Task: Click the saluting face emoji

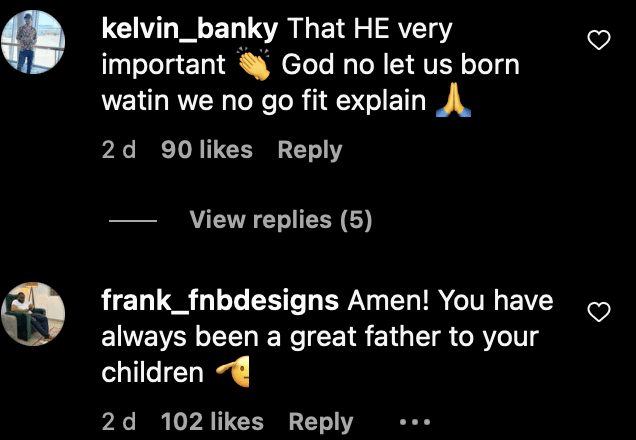Action: [232, 373]
